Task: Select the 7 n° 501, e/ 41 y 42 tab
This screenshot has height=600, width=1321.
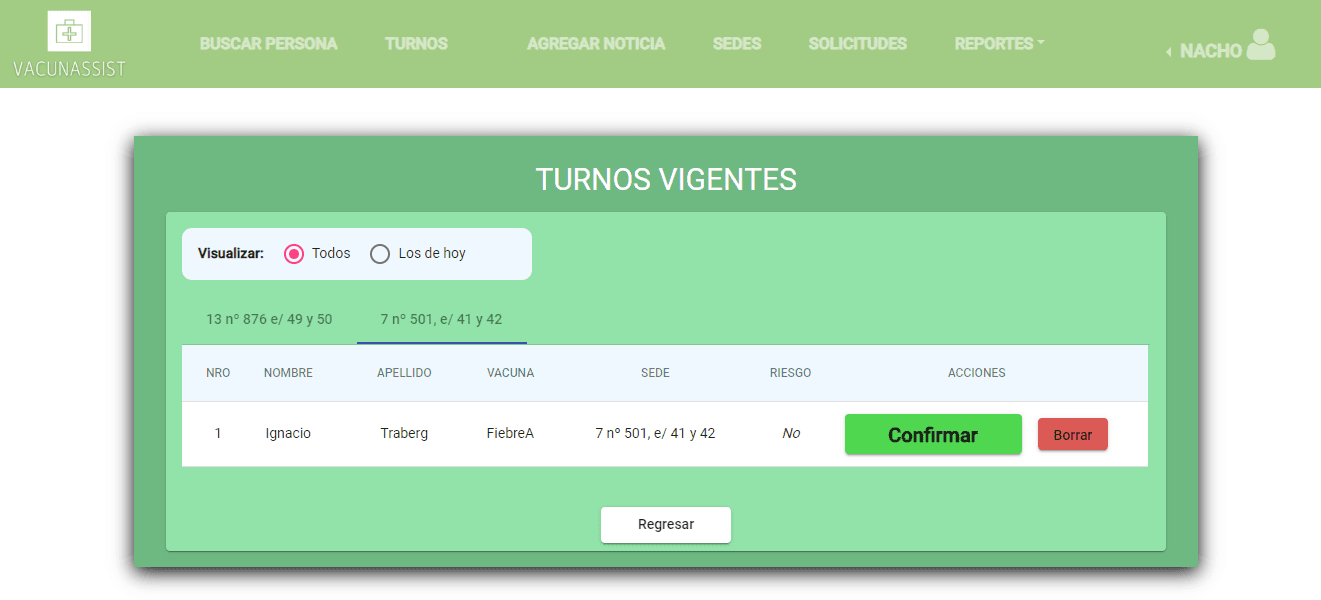Action: tap(441, 320)
